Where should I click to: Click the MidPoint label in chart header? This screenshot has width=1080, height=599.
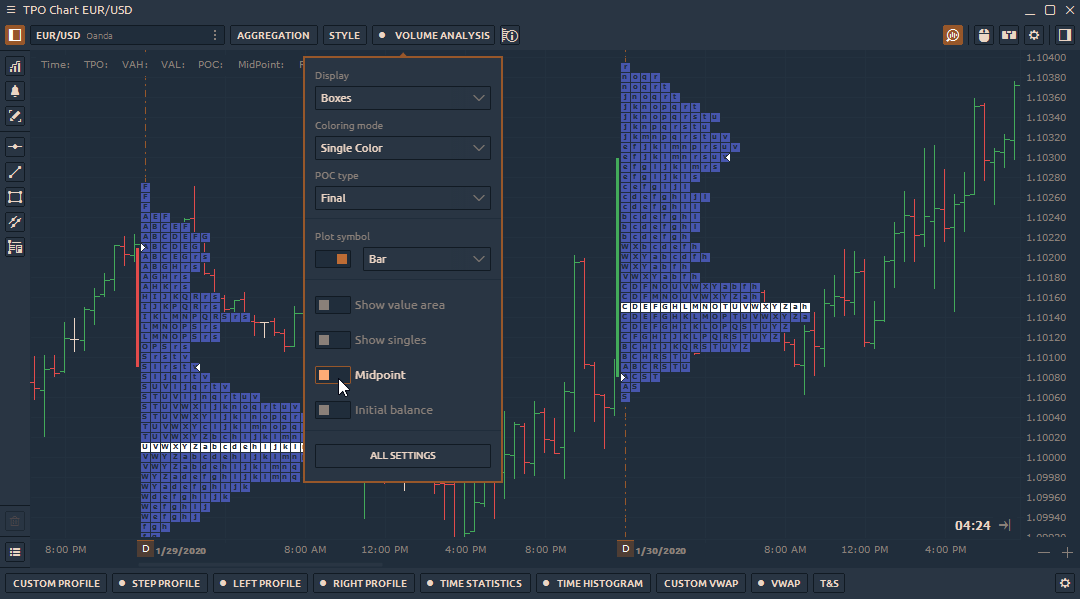click(260, 64)
